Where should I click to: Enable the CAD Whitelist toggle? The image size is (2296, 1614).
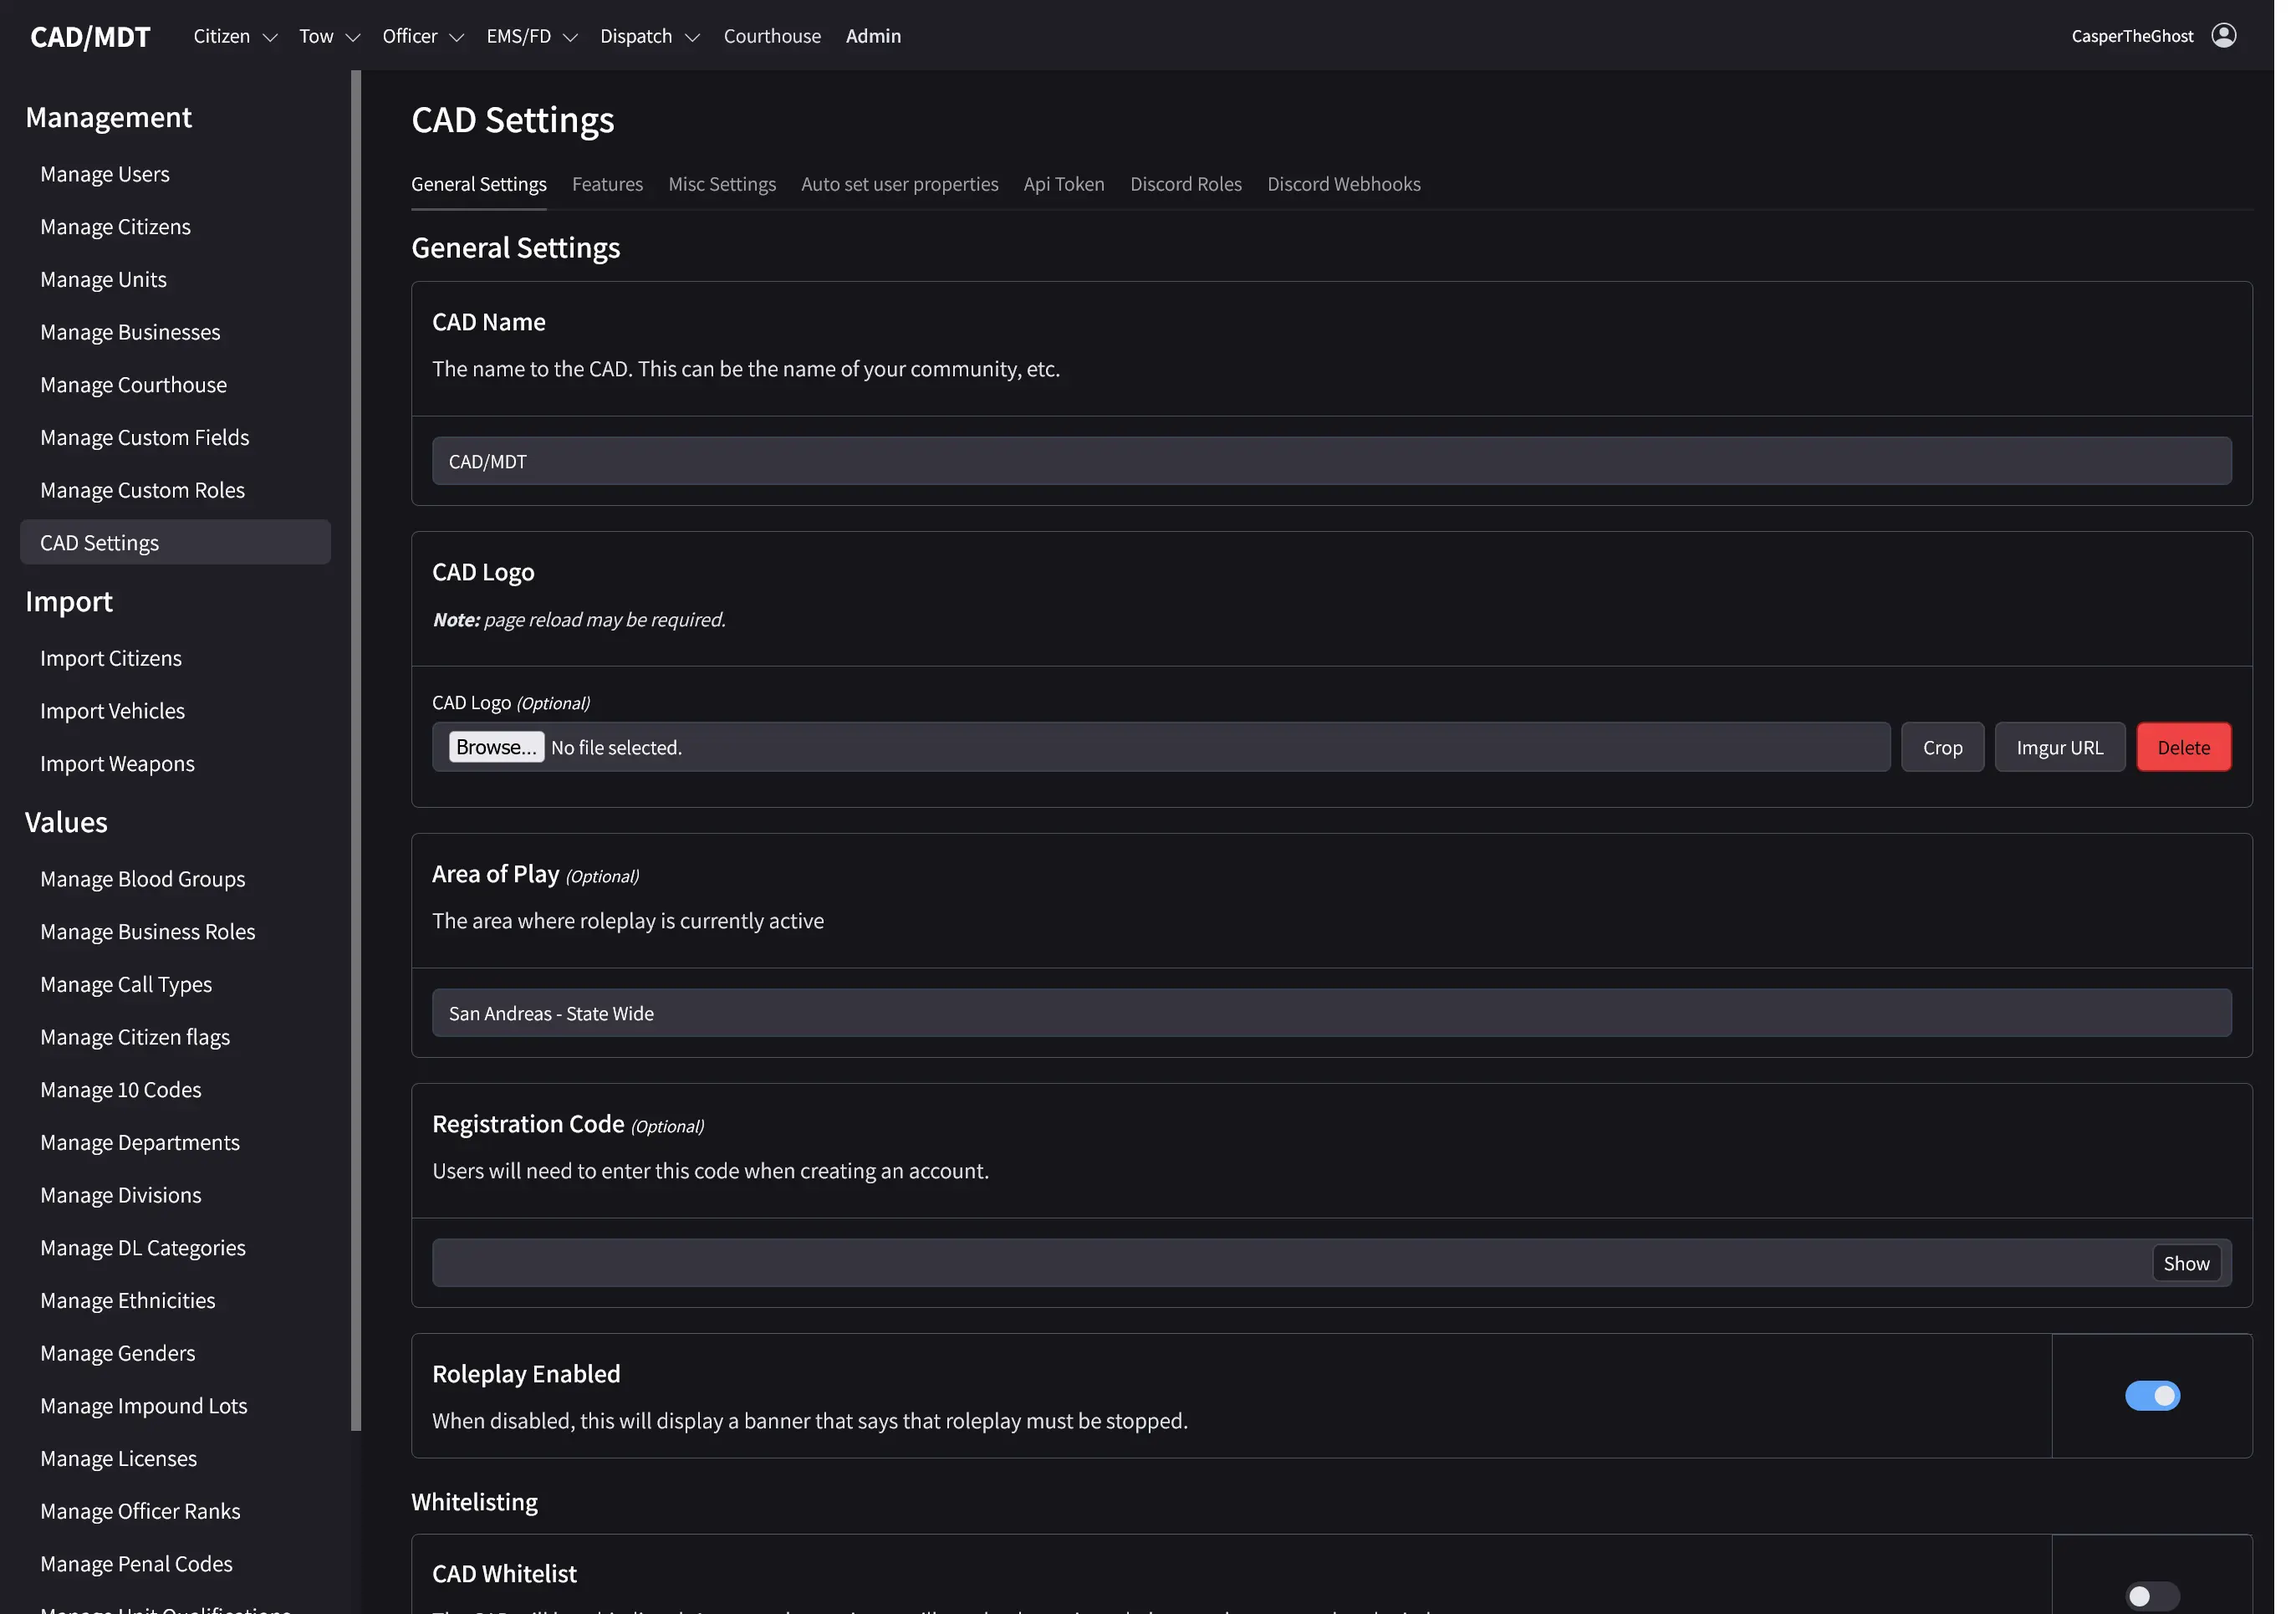pyautogui.click(x=2152, y=1596)
